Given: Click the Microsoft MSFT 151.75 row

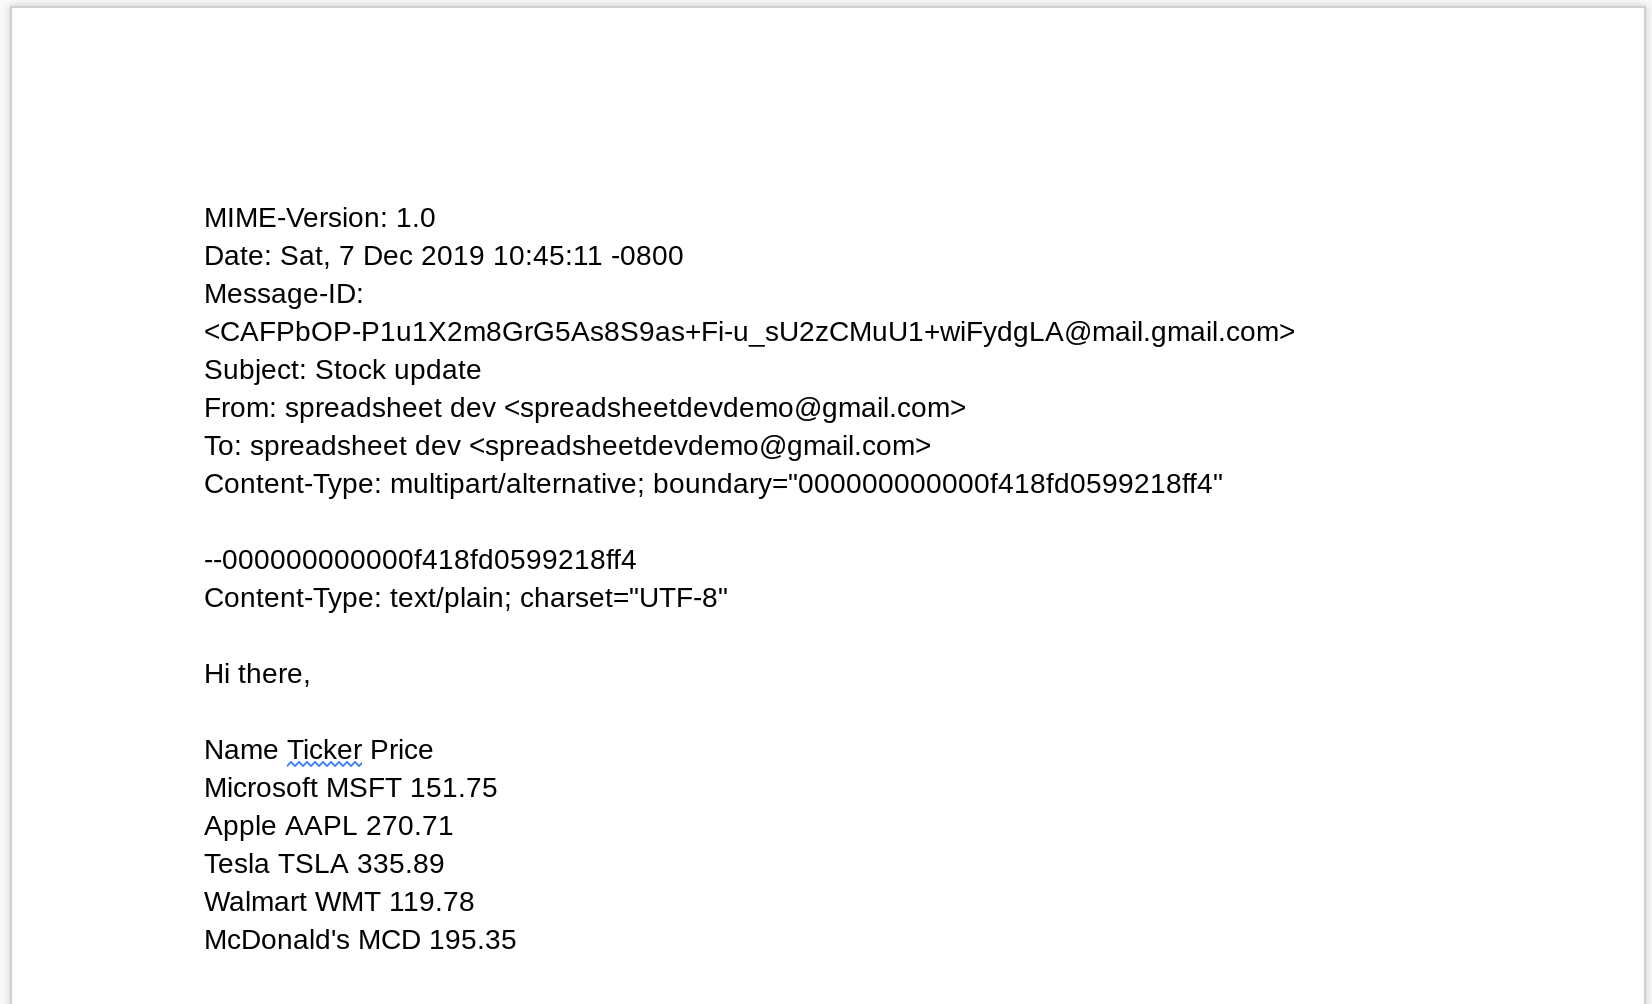Looking at the screenshot, I should click(x=351, y=788).
